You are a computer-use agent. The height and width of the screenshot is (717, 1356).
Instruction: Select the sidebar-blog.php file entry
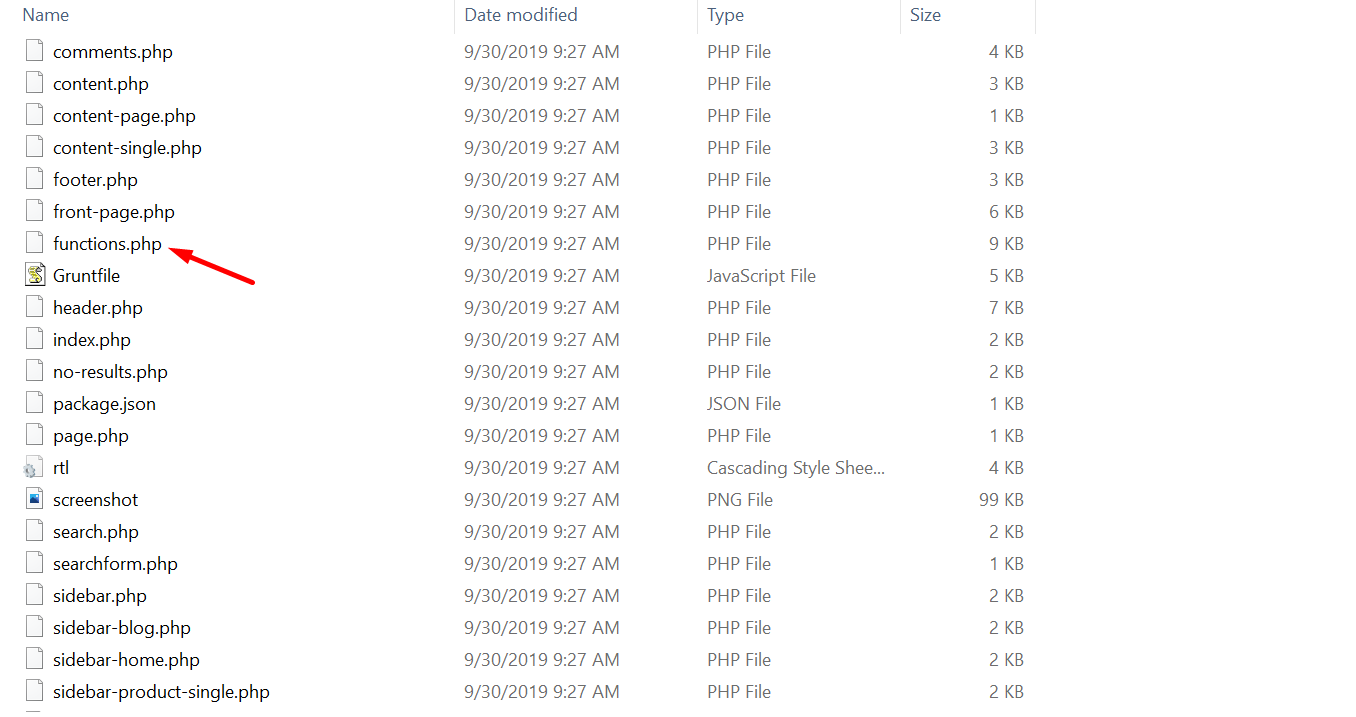tap(122, 628)
